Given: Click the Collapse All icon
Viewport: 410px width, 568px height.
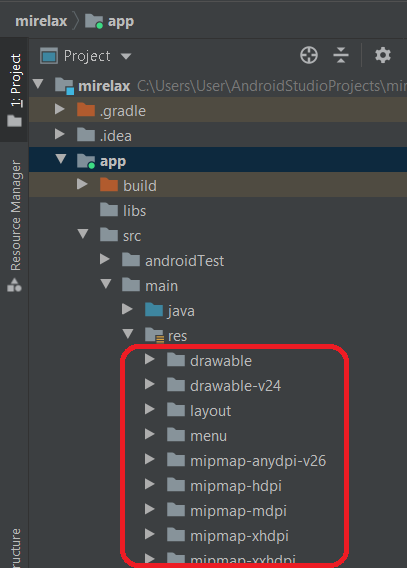Looking at the screenshot, I should point(341,55).
